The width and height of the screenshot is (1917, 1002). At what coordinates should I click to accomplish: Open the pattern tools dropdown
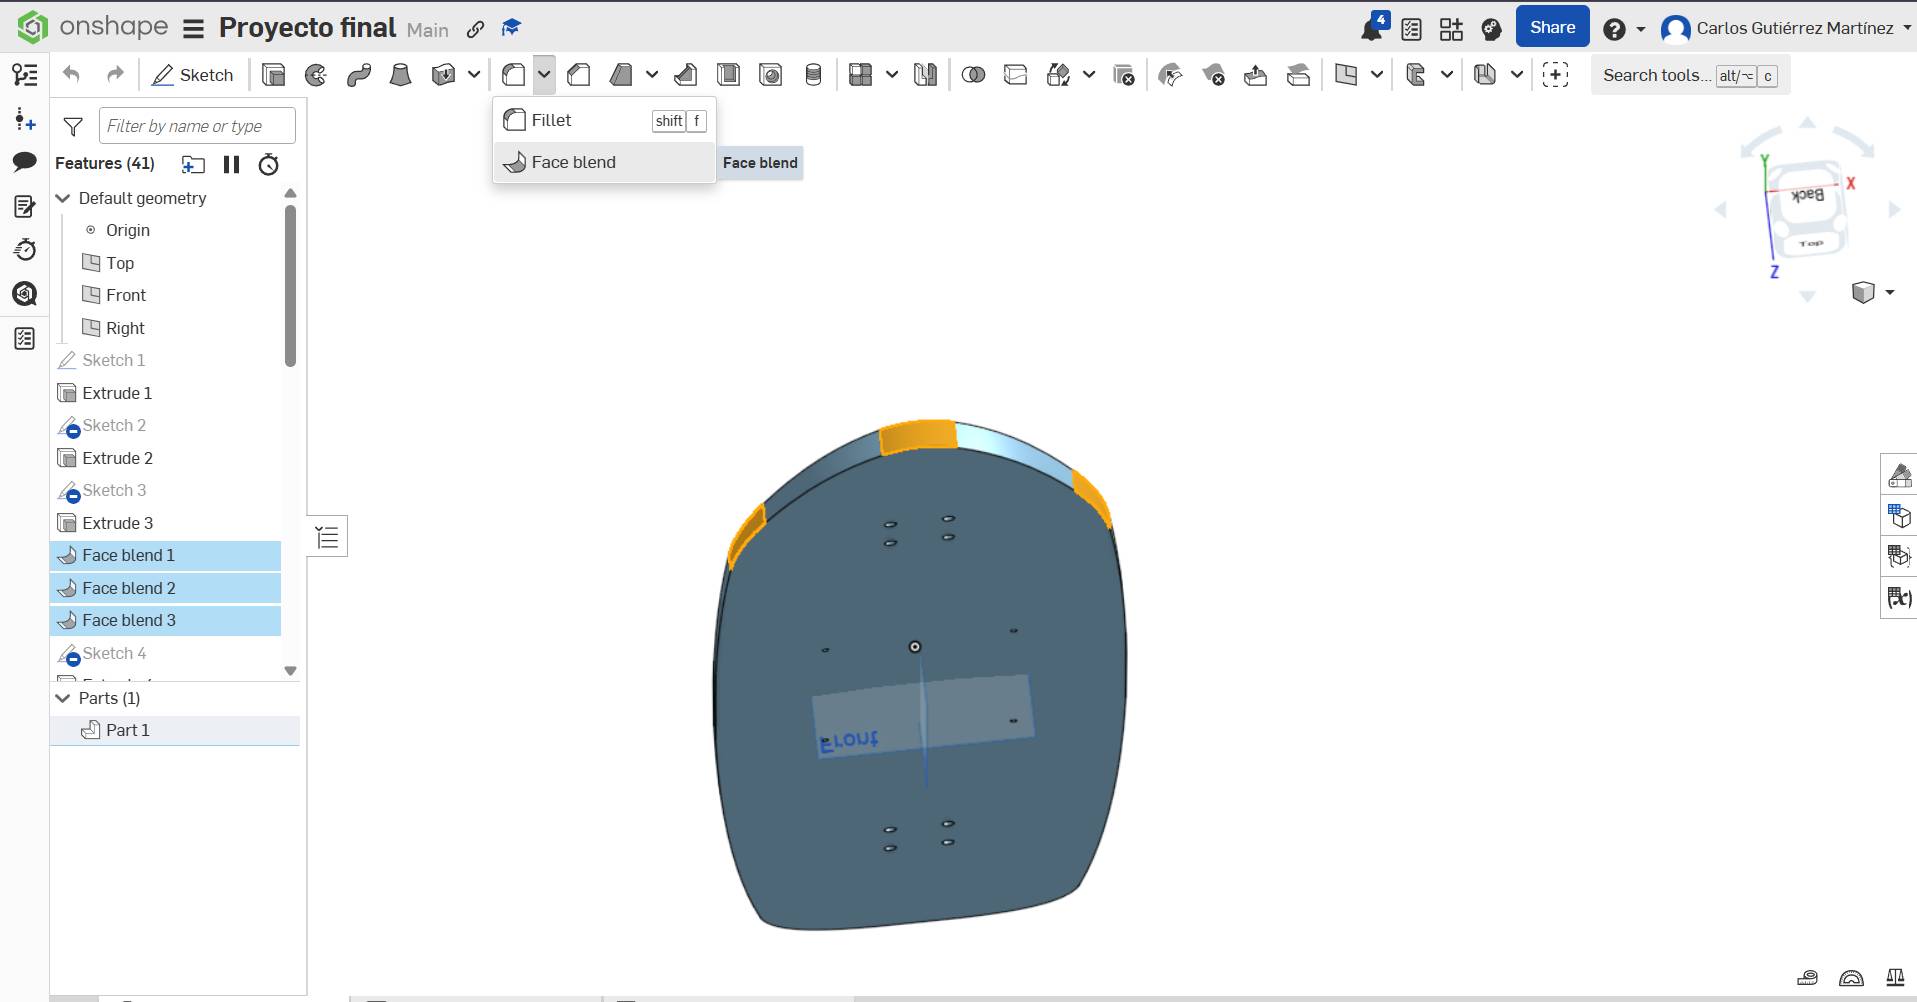pyautogui.click(x=892, y=75)
